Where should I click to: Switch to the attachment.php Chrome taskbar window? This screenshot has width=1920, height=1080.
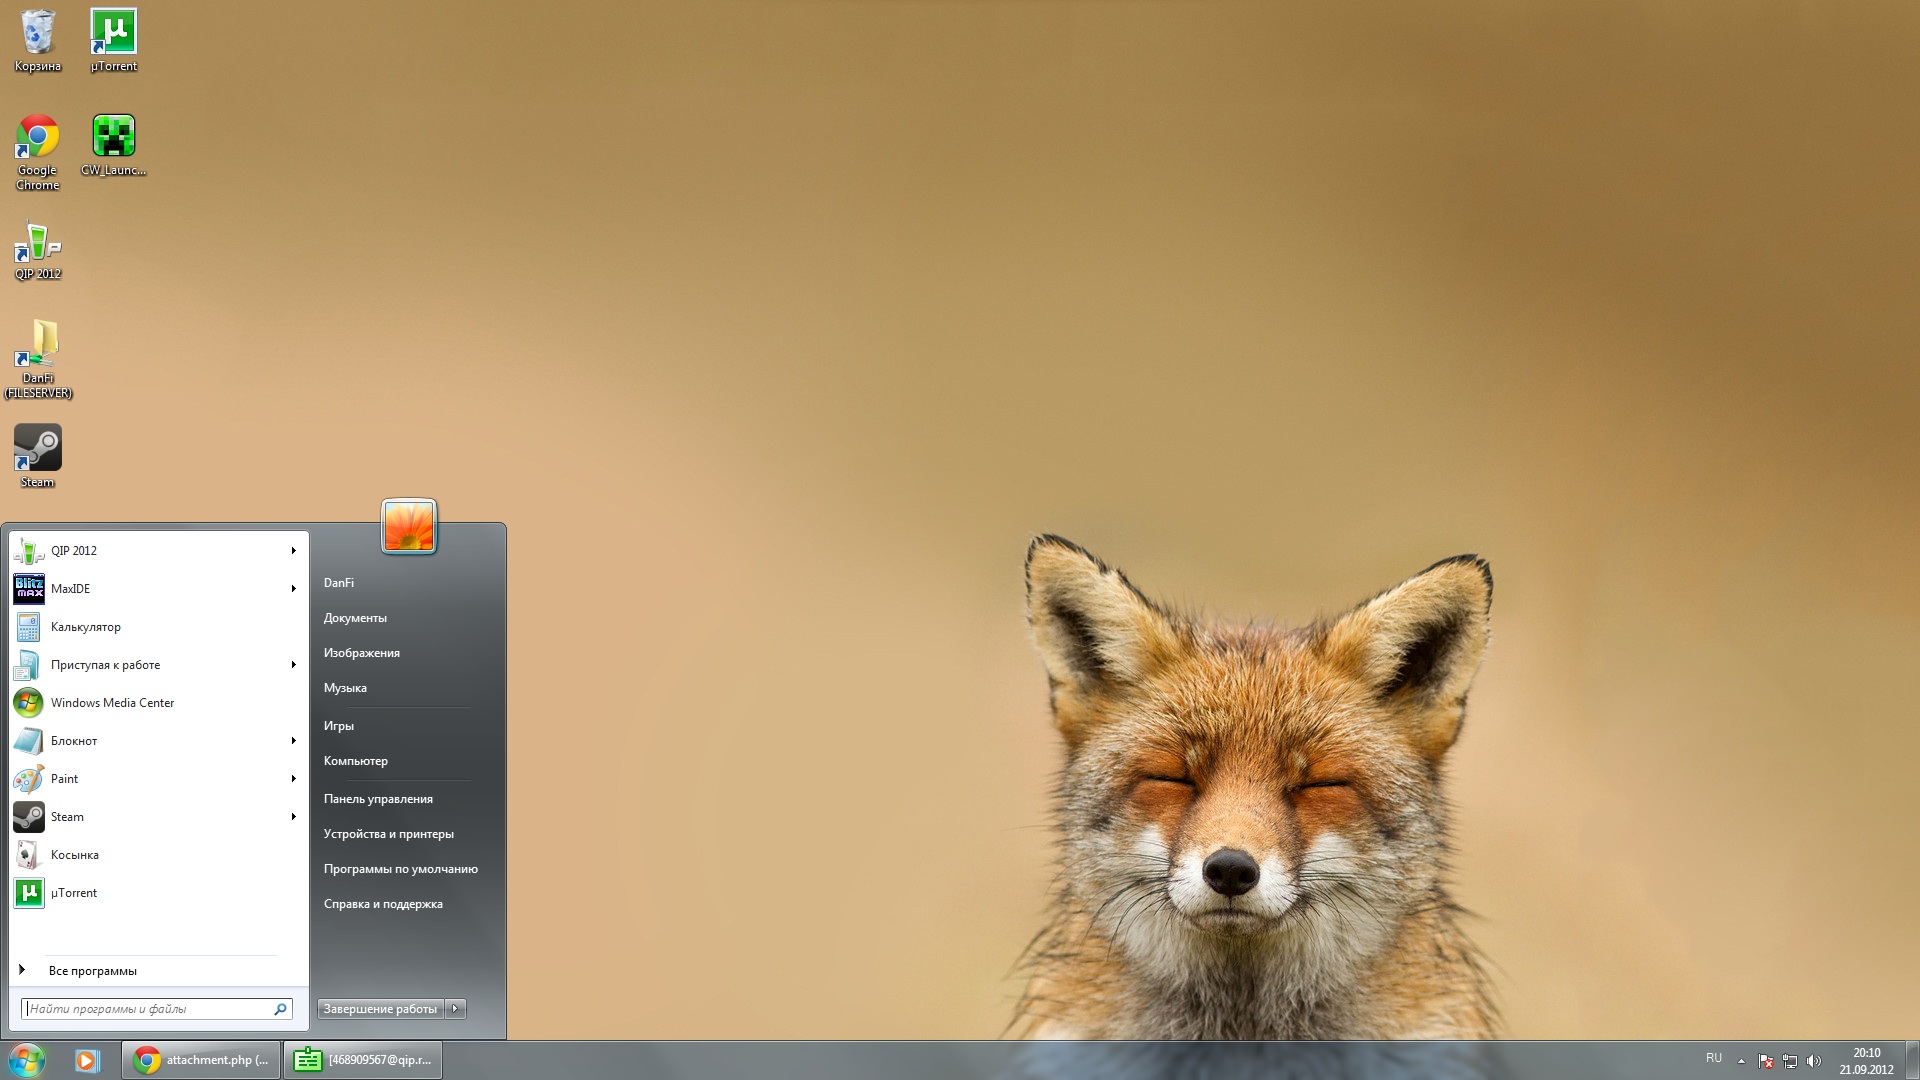click(201, 1060)
